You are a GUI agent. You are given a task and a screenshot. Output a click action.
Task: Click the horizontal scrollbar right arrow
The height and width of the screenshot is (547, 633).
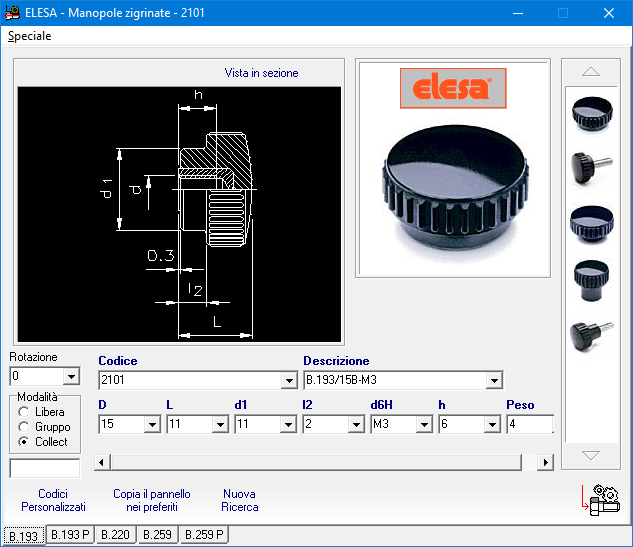tap(546, 462)
